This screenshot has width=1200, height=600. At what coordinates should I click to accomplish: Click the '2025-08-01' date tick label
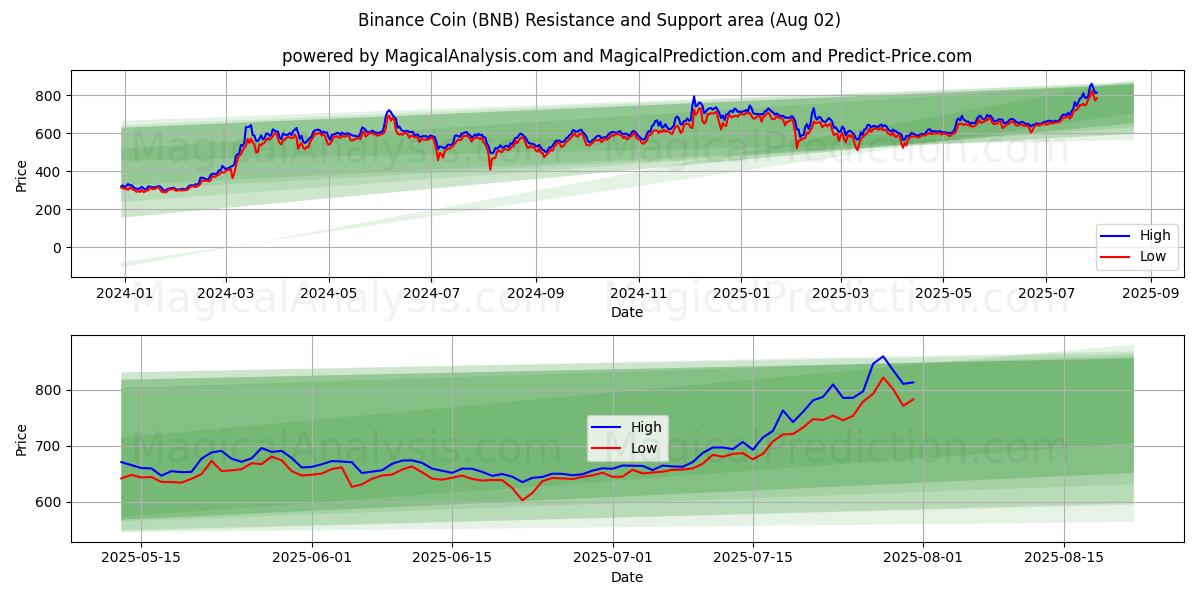(x=923, y=560)
